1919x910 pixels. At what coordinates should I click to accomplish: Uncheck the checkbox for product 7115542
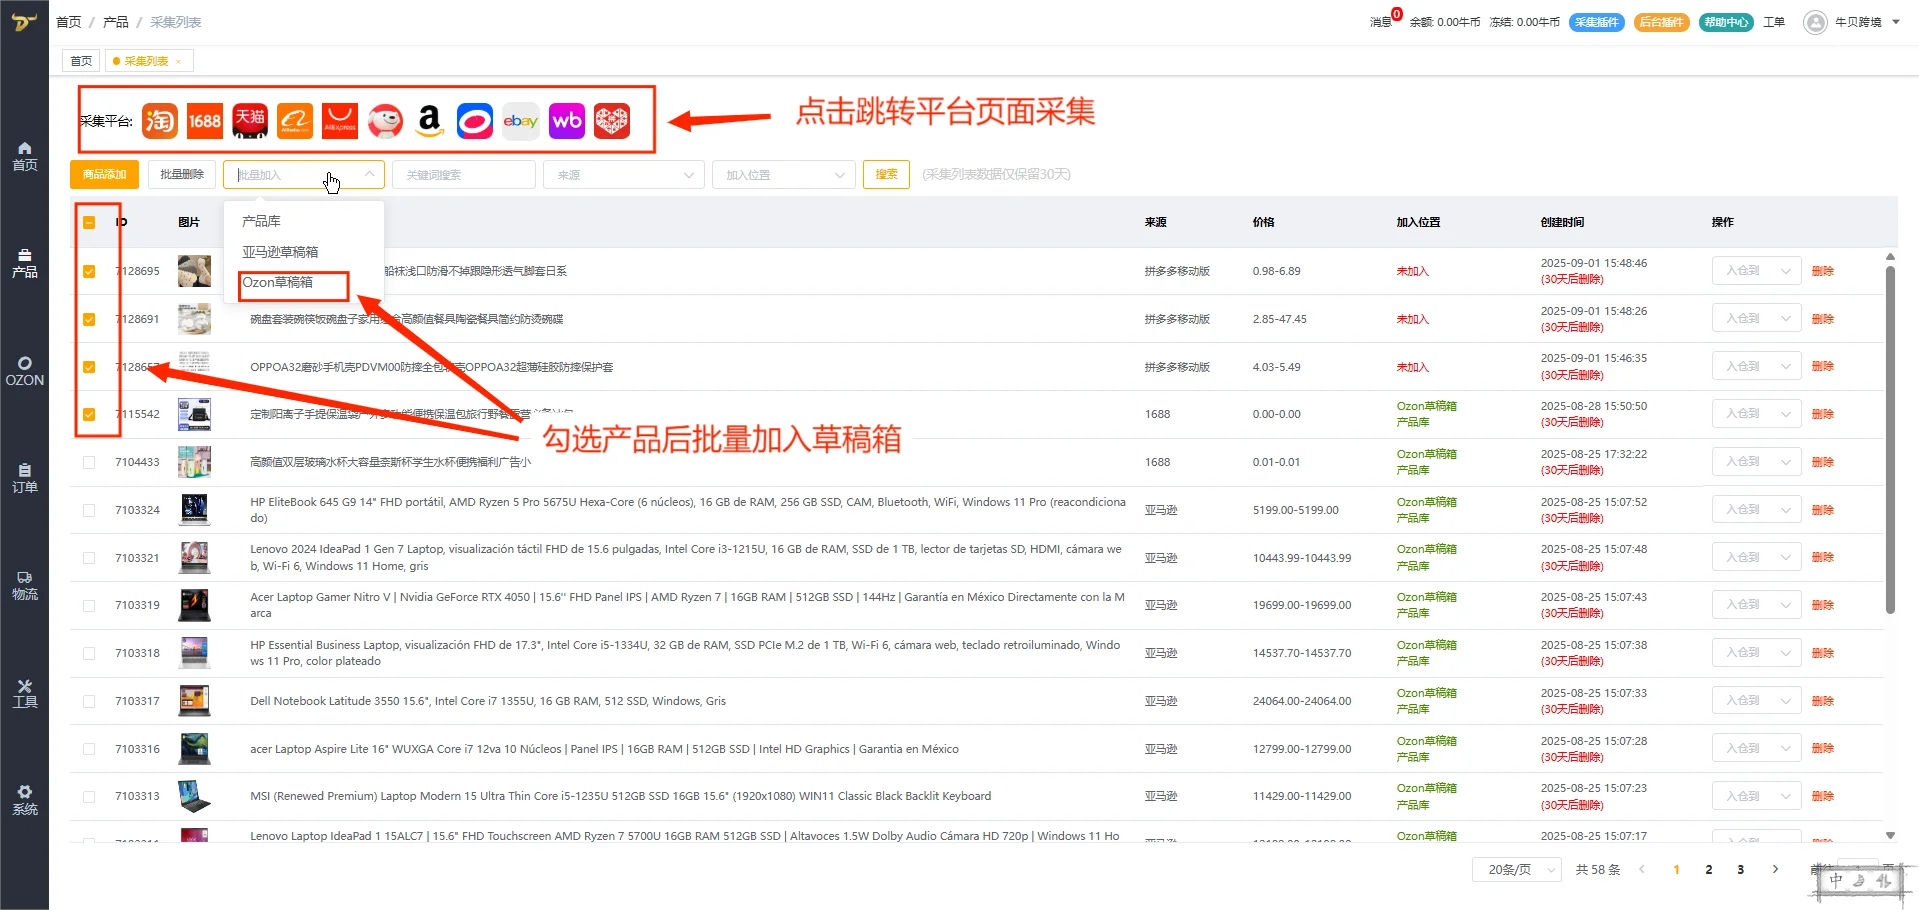point(89,414)
